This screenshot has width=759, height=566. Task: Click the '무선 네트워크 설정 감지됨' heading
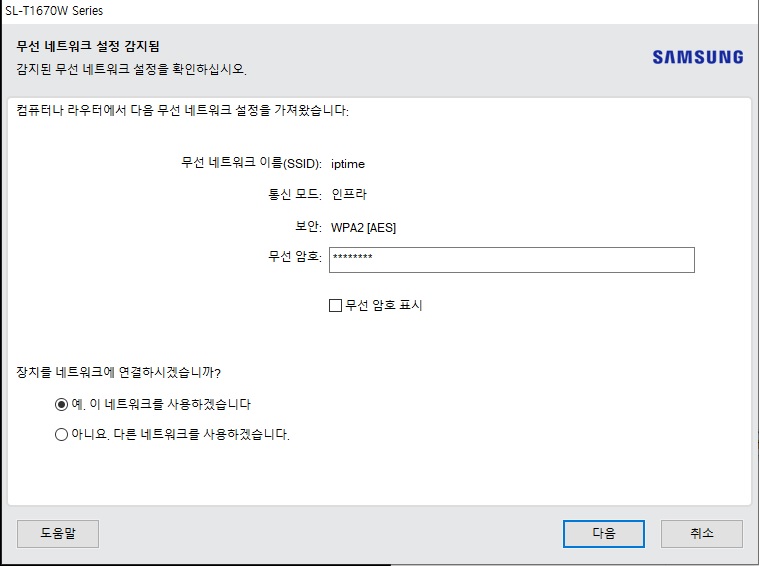tap(88, 46)
